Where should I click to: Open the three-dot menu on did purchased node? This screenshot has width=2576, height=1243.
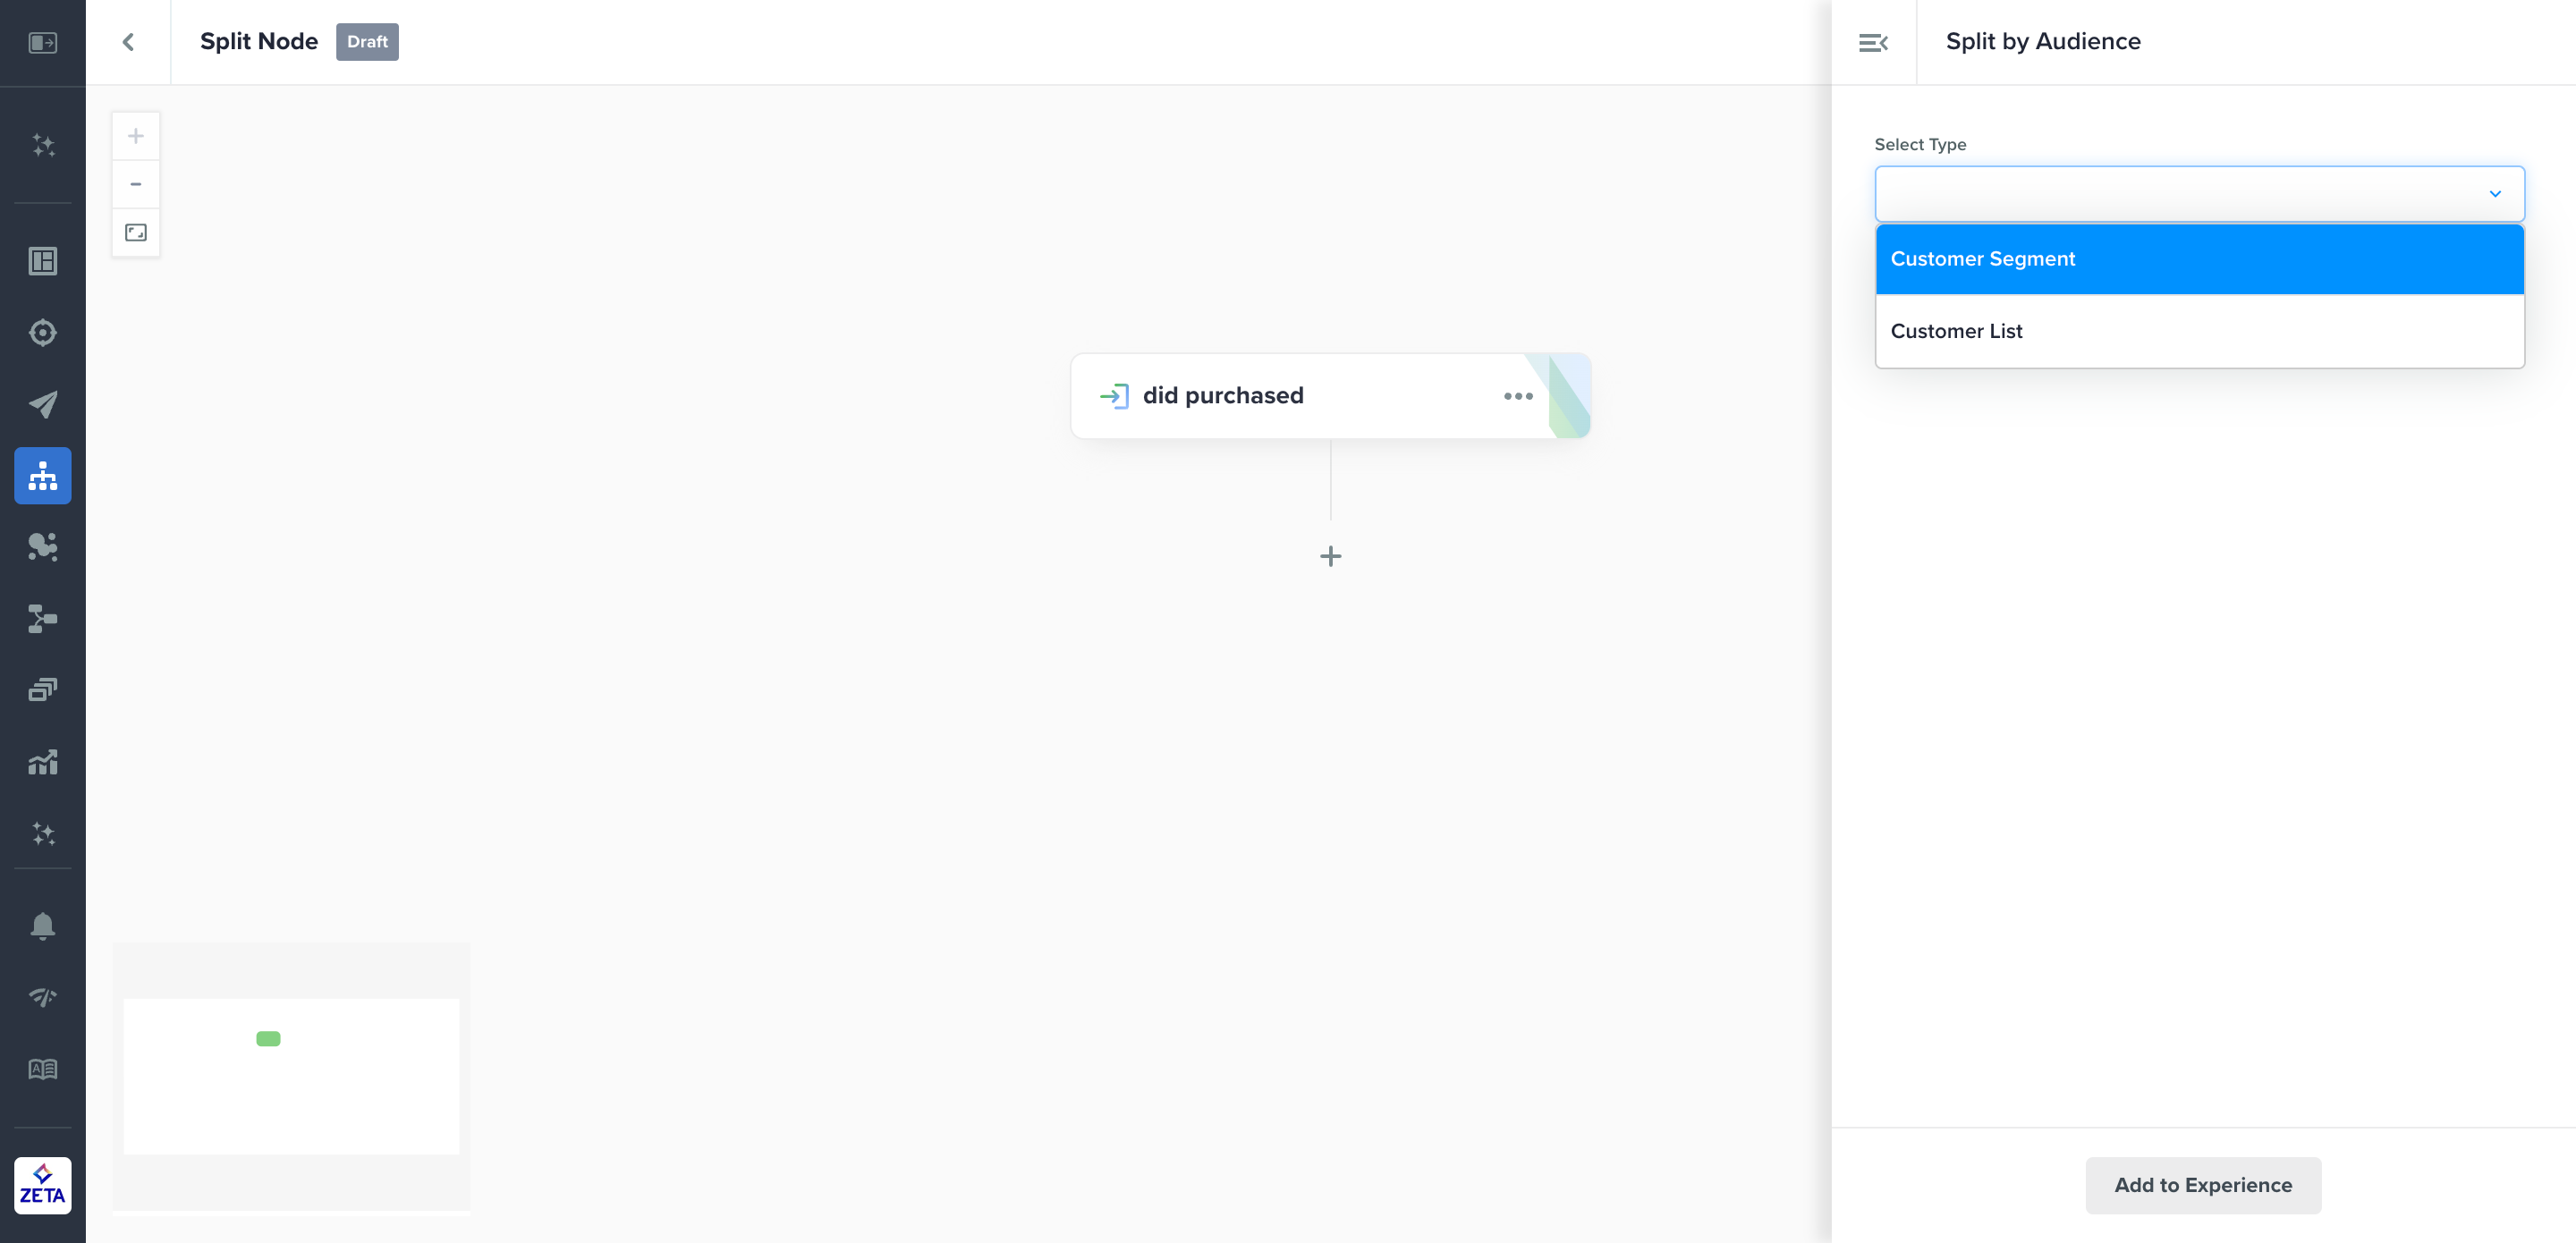tap(1517, 396)
